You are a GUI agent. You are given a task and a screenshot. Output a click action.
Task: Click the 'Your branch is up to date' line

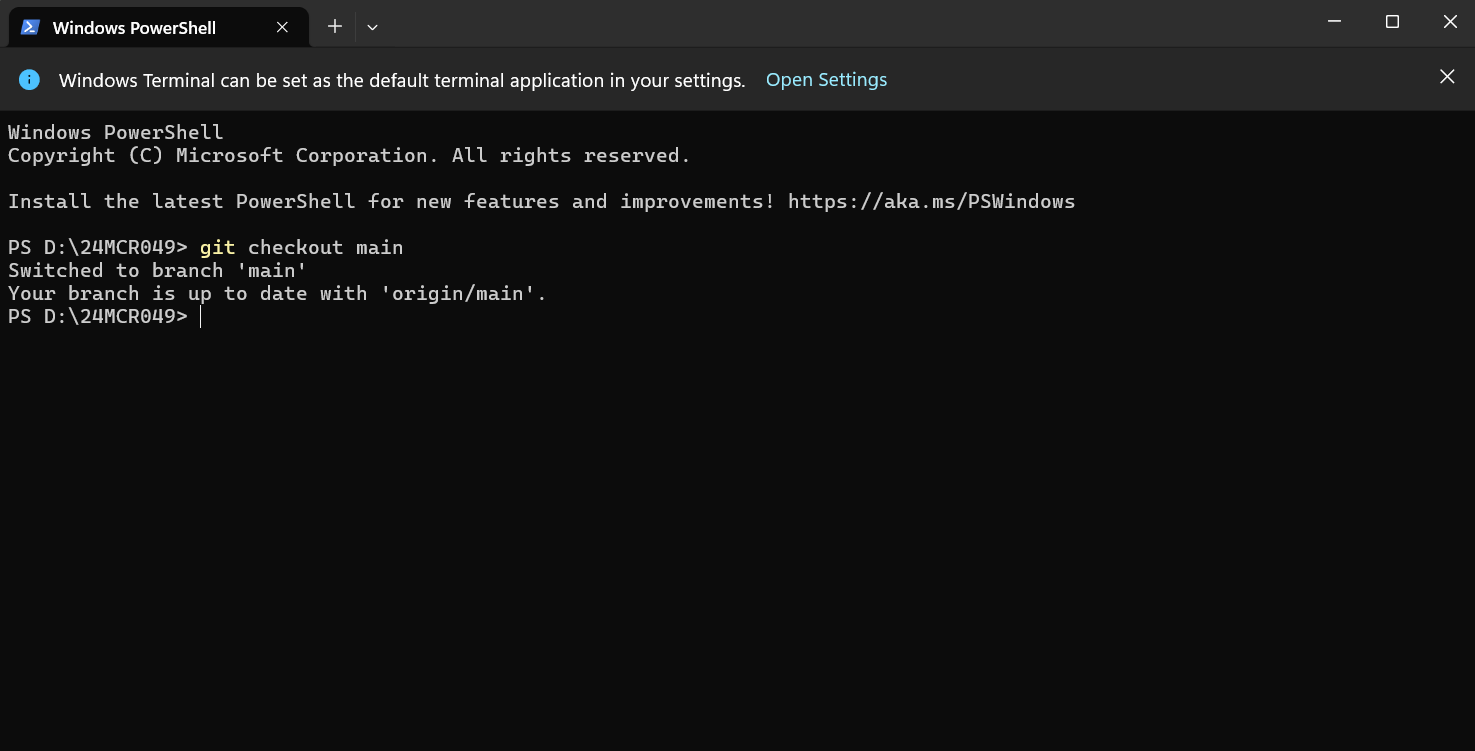click(277, 293)
